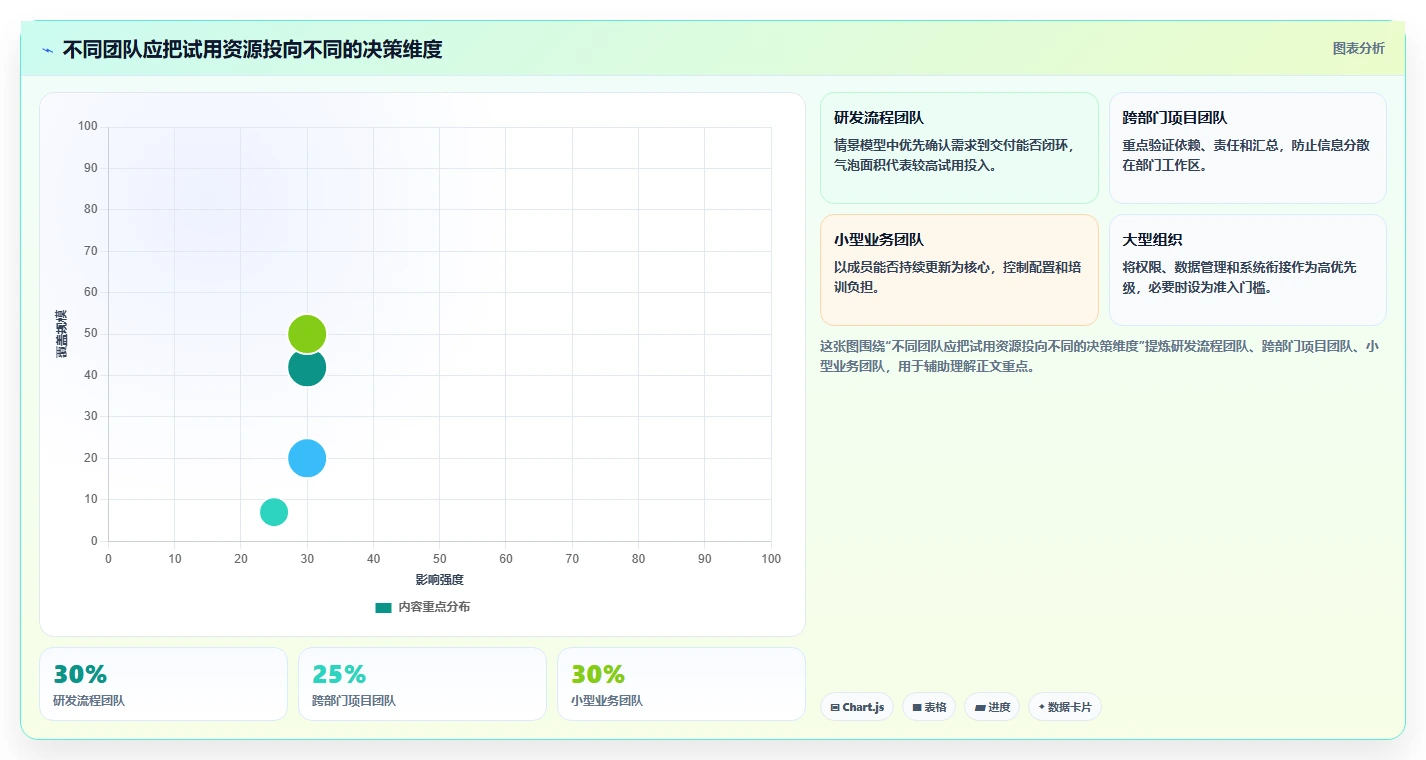The height and width of the screenshot is (760, 1426).
Task: Click the lime green bubble at 50
Action: coord(307,334)
